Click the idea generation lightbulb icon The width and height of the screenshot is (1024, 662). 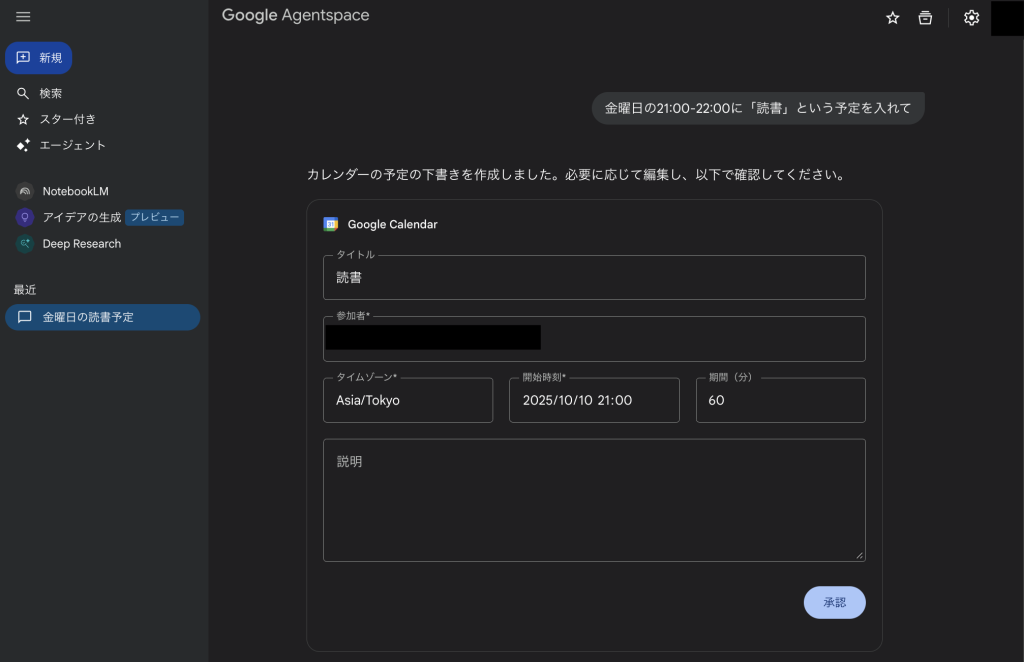(x=25, y=217)
